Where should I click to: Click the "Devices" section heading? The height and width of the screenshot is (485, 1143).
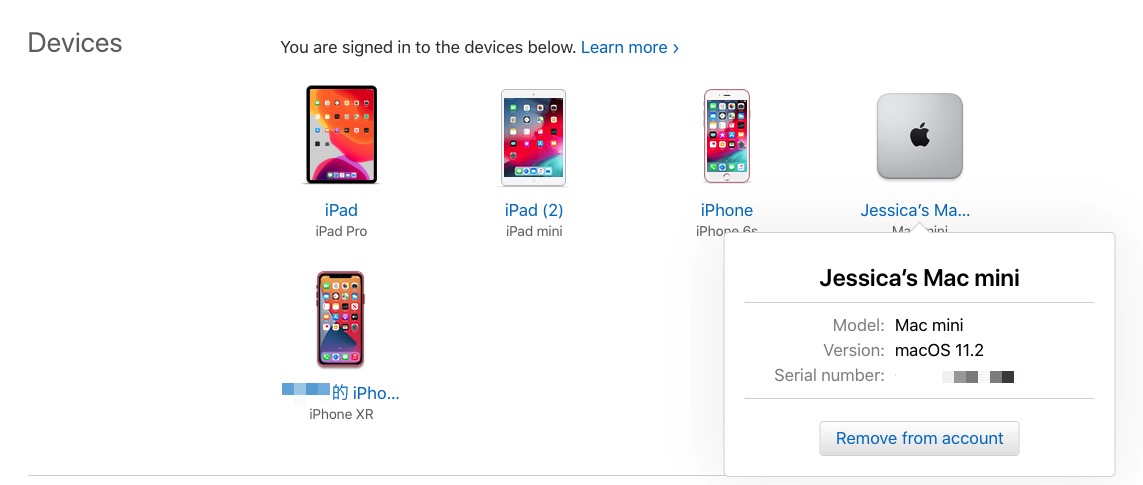coord(75,43)
